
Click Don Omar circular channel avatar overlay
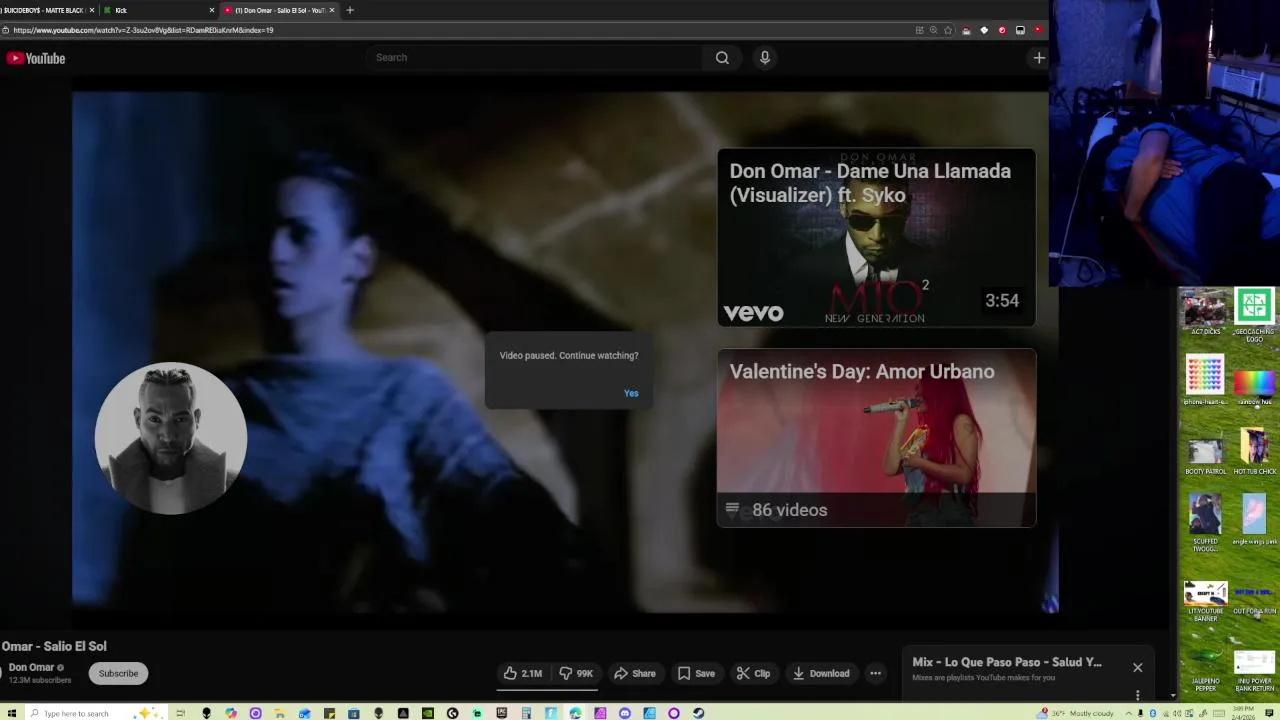pos(170,438)
